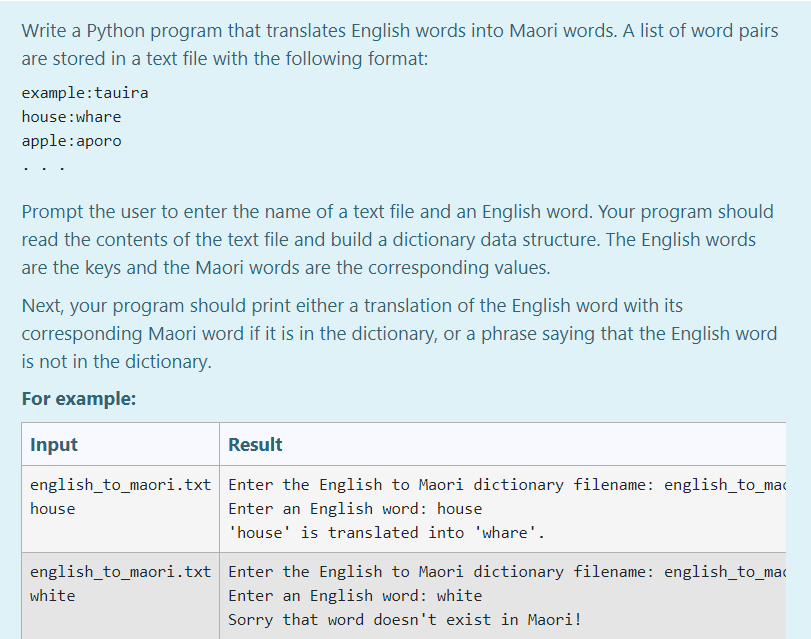Select the code line house:whare

point(71,116)
